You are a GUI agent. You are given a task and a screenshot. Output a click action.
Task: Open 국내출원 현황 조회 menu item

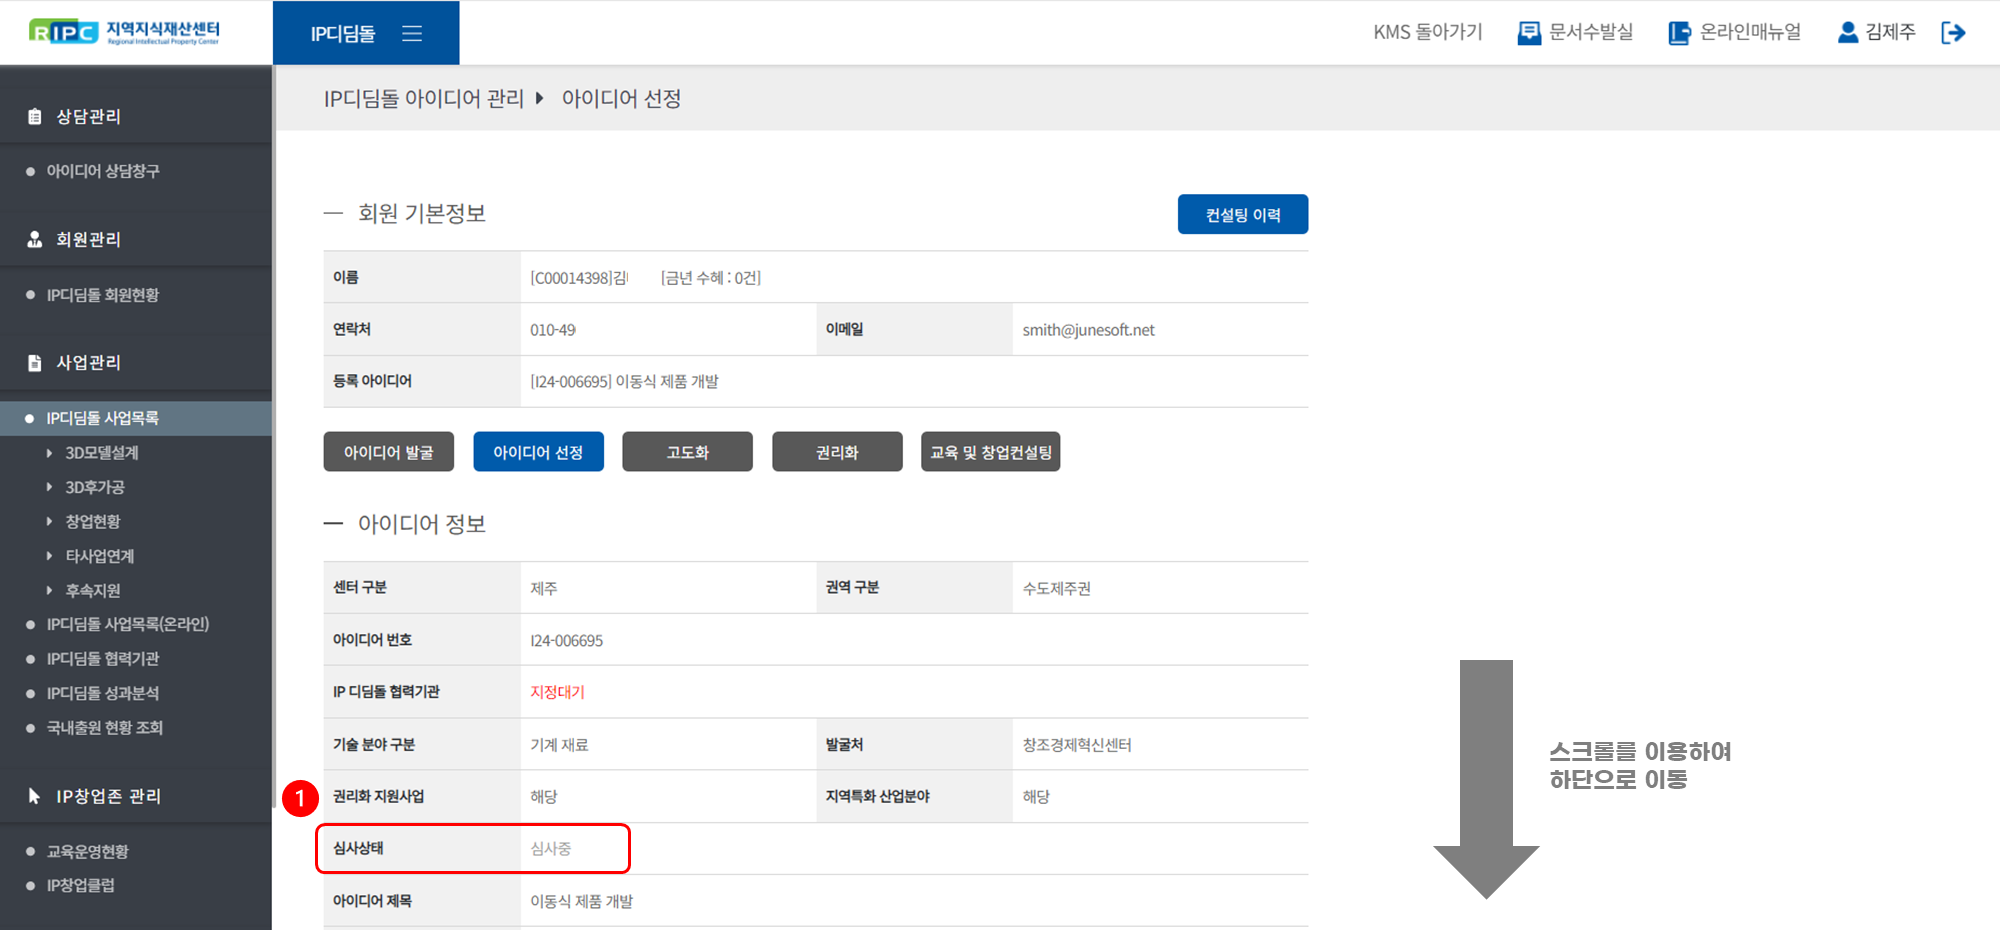104,728
